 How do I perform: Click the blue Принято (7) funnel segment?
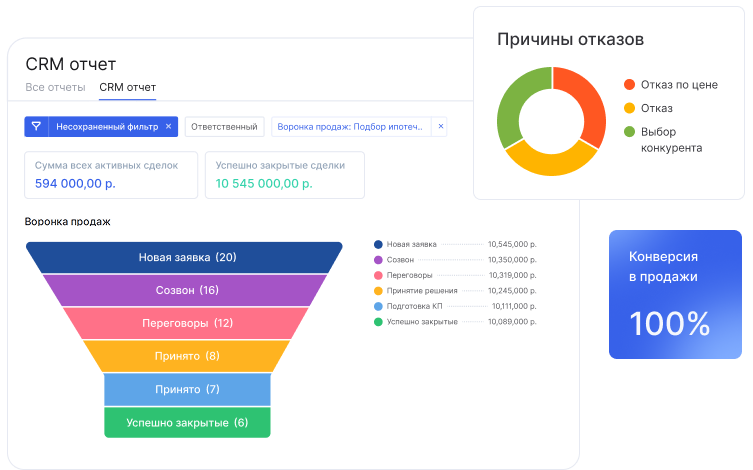click(x=187, y=389)
